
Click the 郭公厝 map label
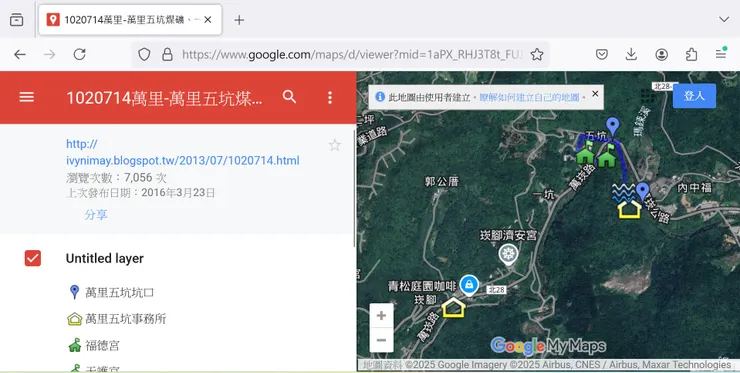click(441, 181)
